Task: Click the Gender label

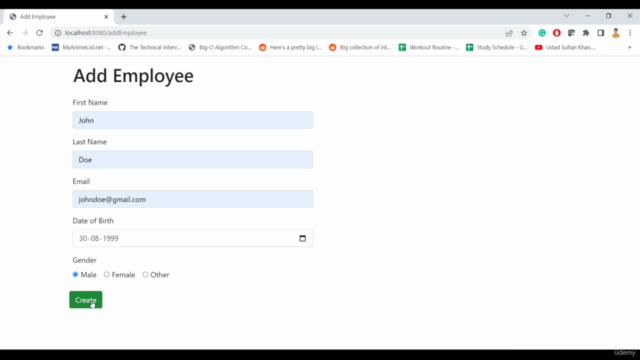Action: pyautogui.click(x=84, y=260)
